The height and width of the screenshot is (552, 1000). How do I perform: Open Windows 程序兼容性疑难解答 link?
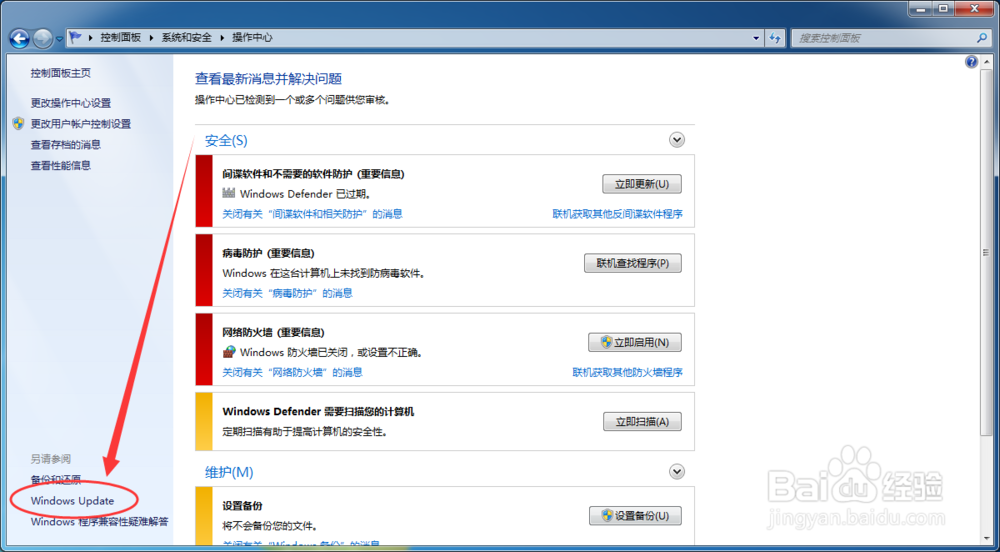(99, 522)
